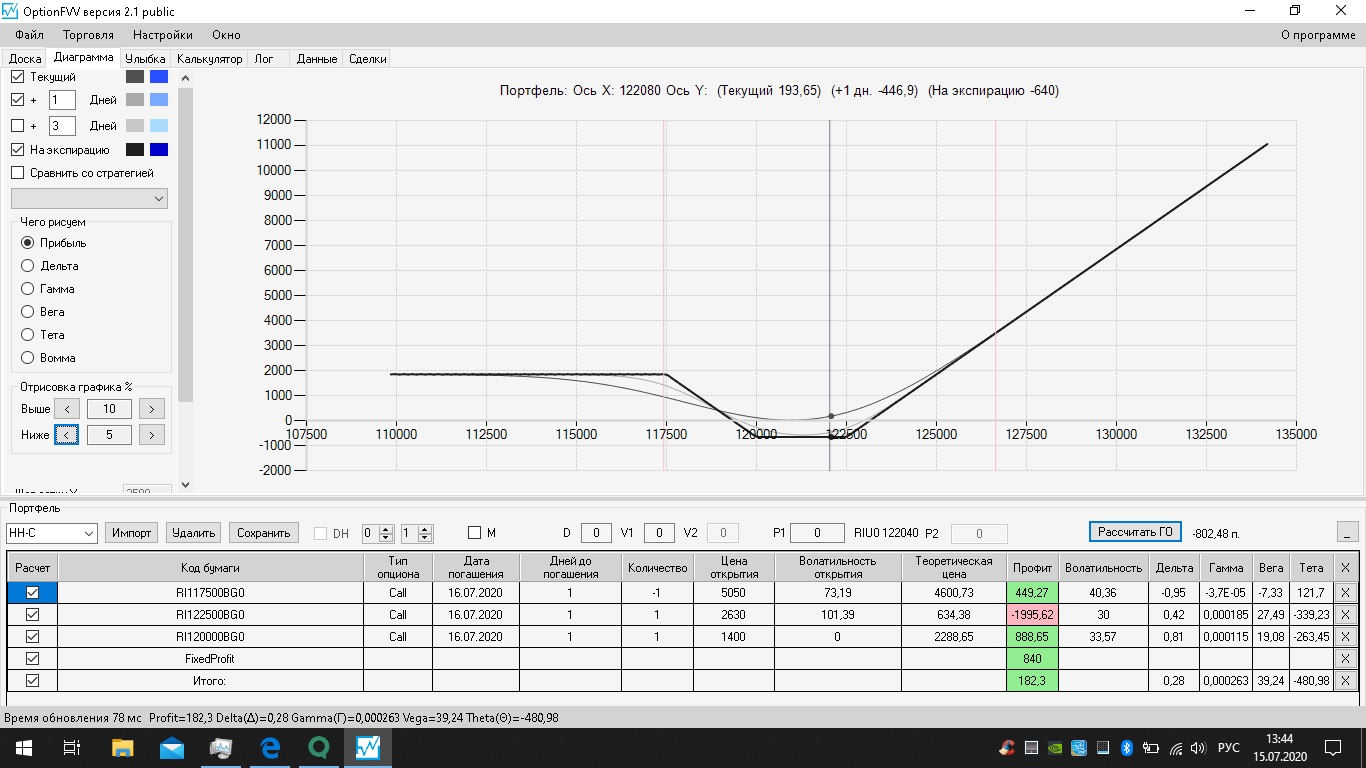Viewport: 1366px width, 768px height.
Task: Decrease the Ниже chart range percent
Action: 66,435
